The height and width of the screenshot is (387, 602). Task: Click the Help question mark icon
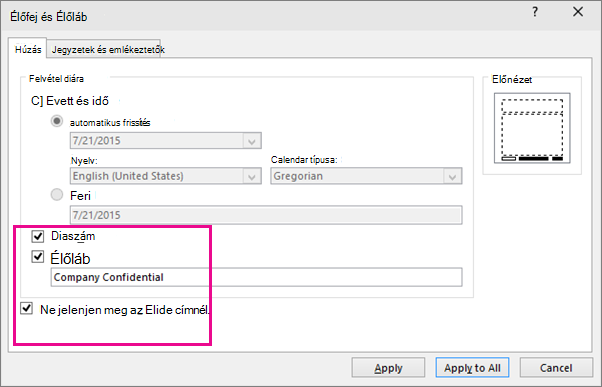(535, 12)
